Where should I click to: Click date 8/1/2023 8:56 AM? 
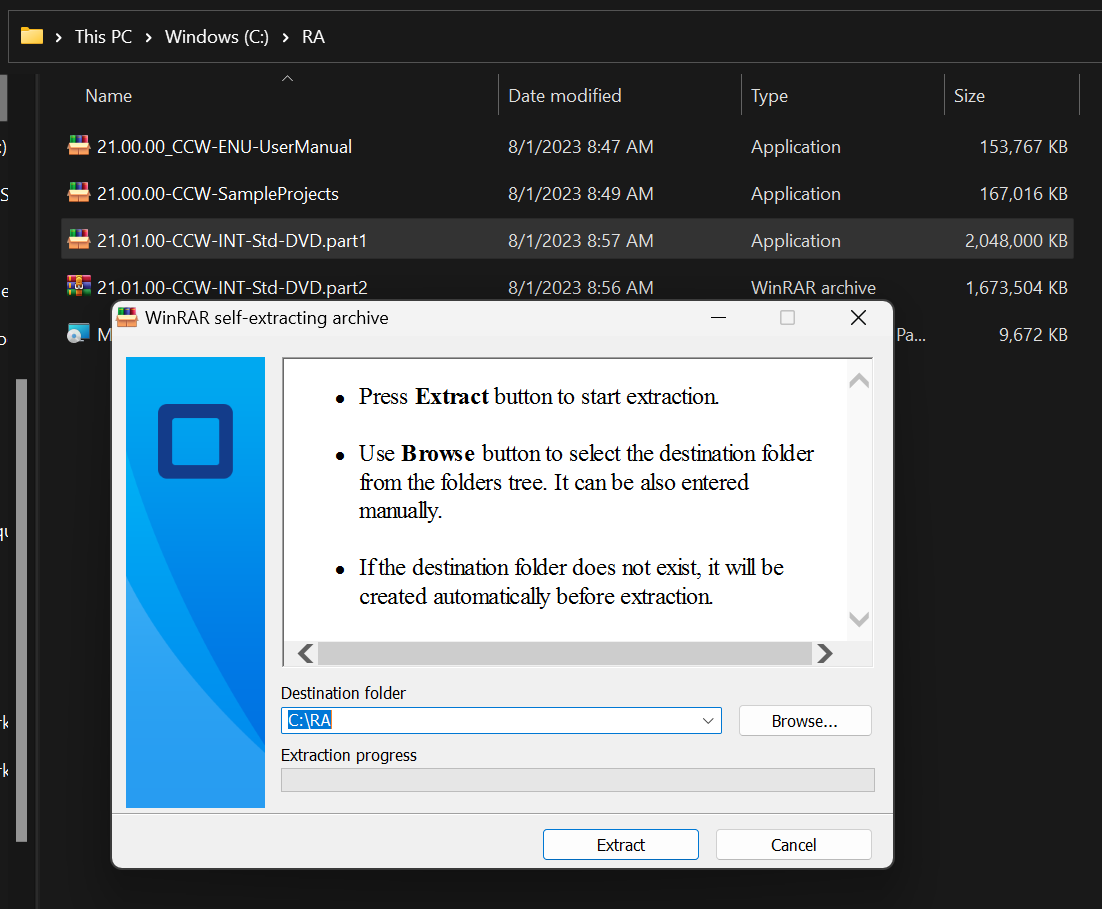click(581, 288)
